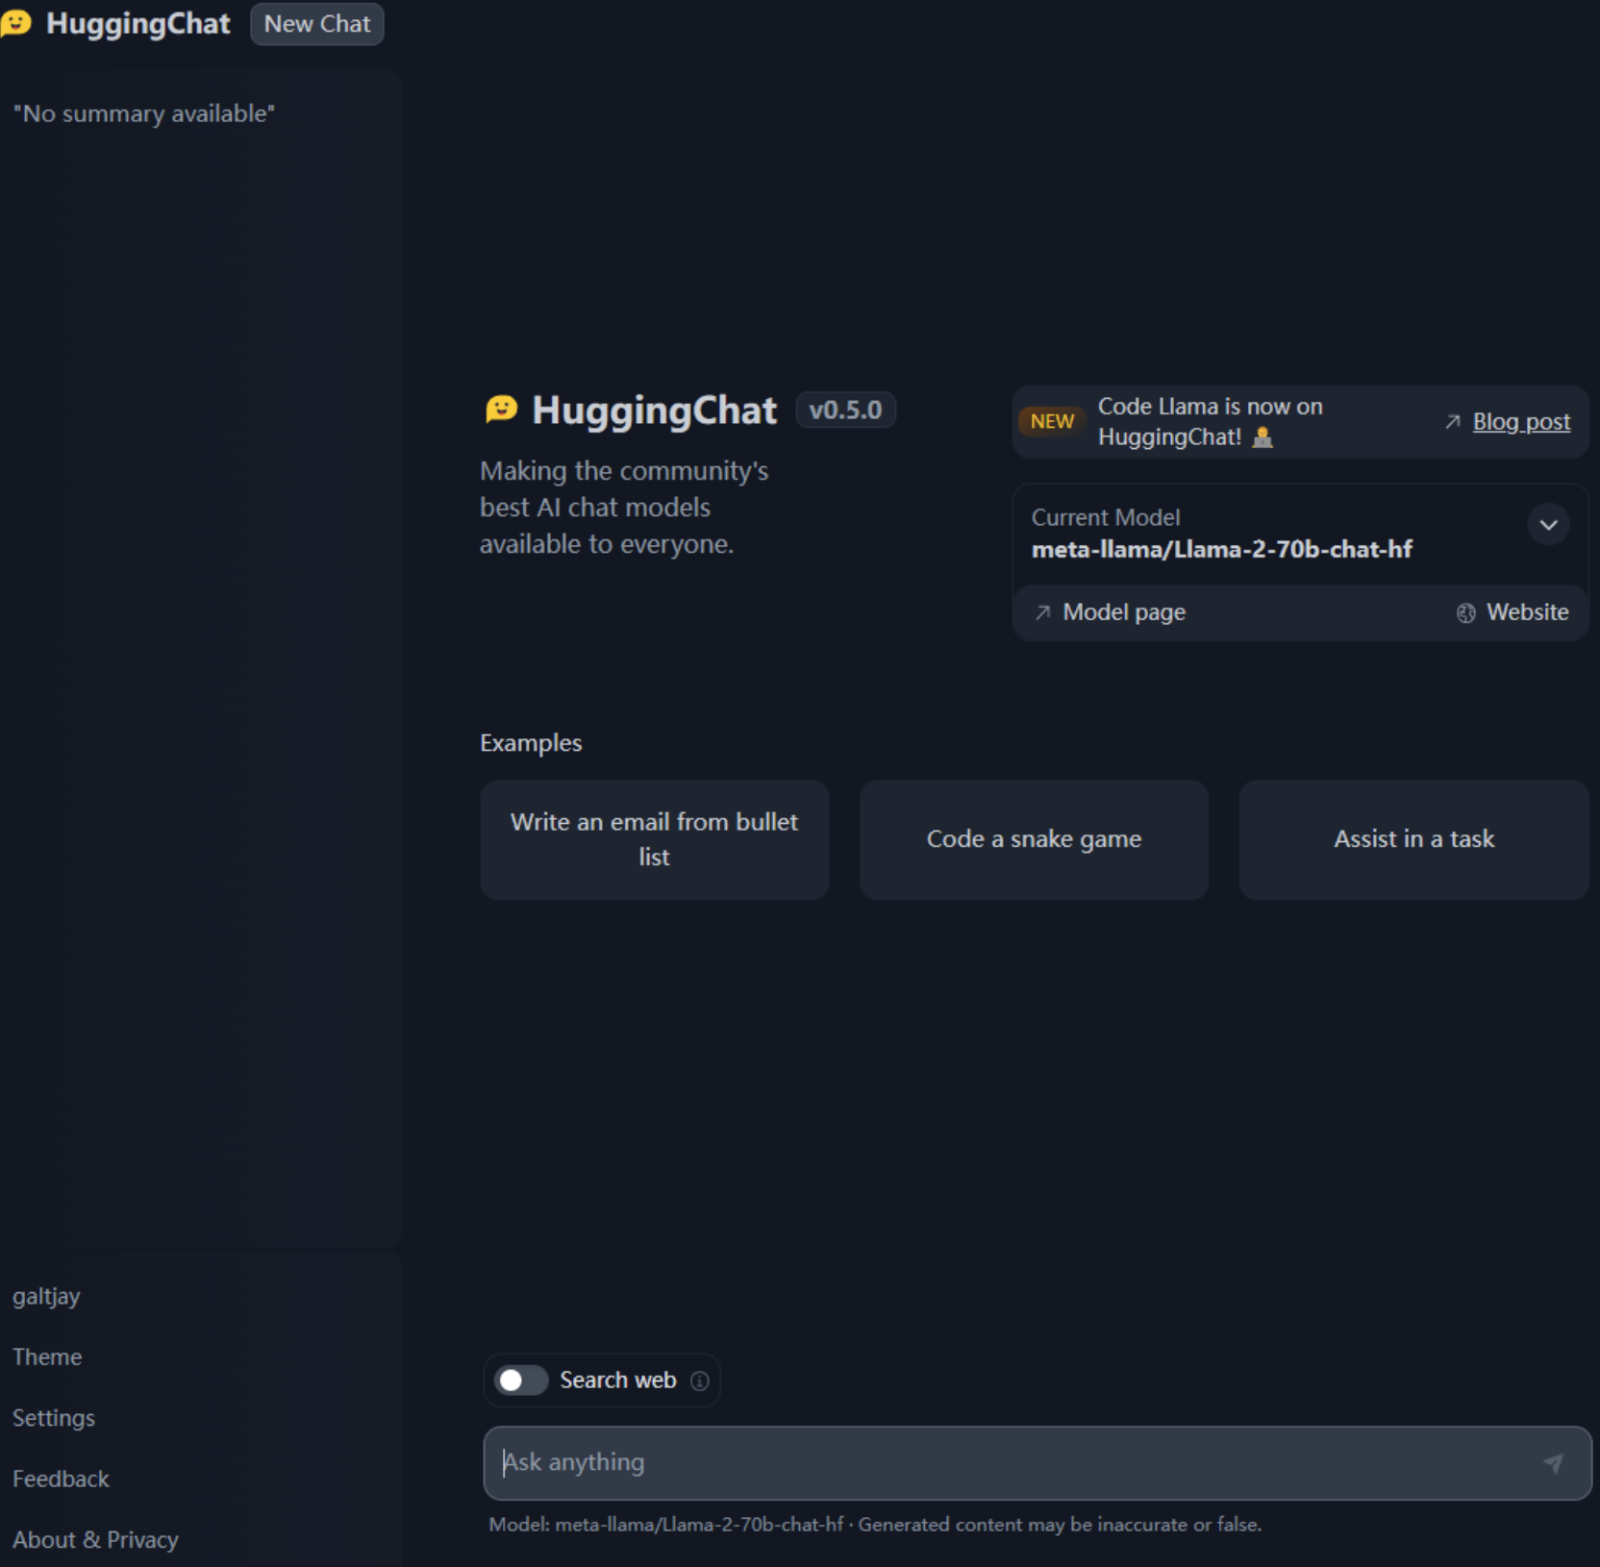The height and width of the screenshot is (1567, 1600).
Task: Click the arrow icon beside Model page
Action: (x=1043, y=612)
